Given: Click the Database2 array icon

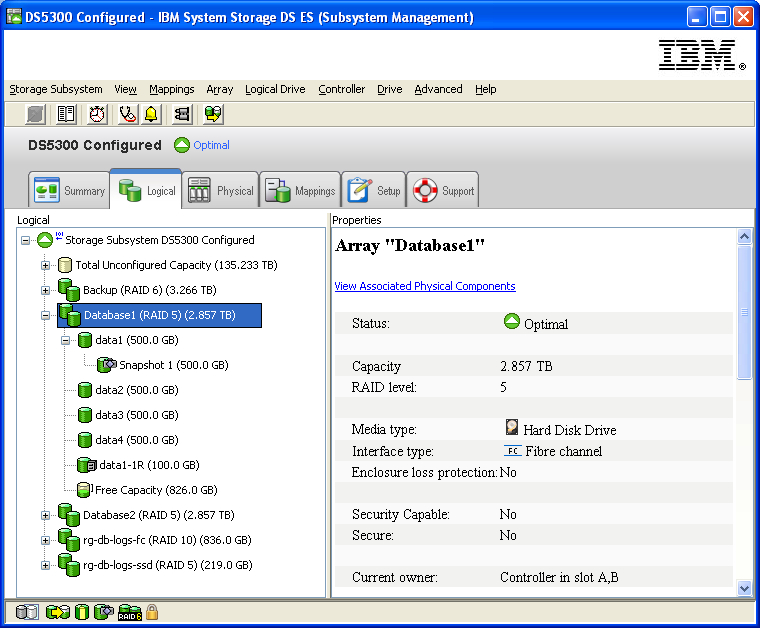Looking at the screenshot, I should (x=69, y=515).
